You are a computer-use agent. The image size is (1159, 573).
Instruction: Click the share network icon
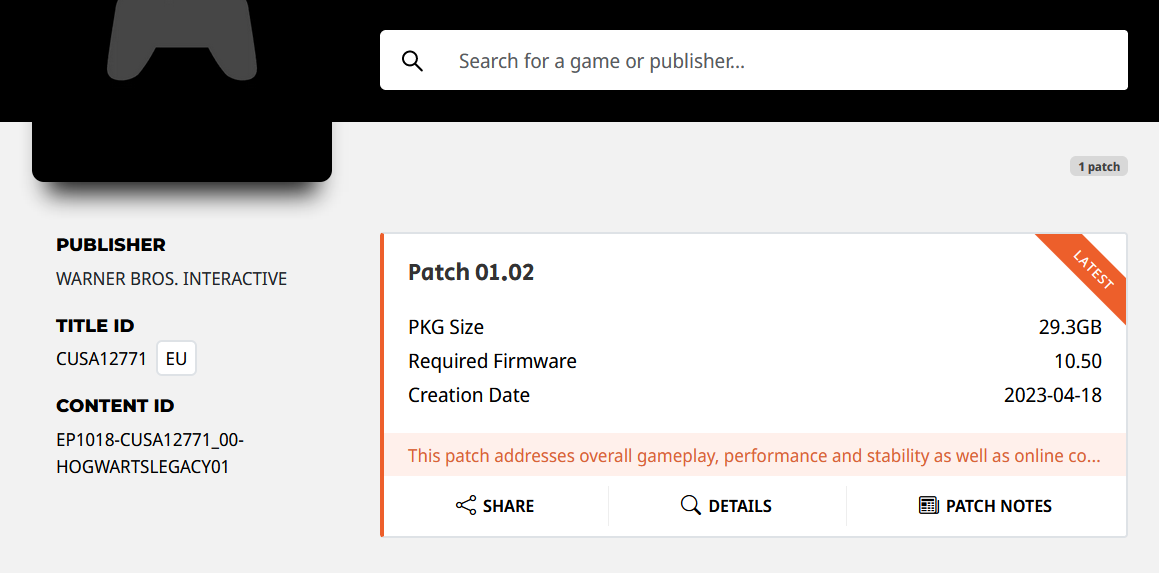pyautogui.click(x=466, y=506)
